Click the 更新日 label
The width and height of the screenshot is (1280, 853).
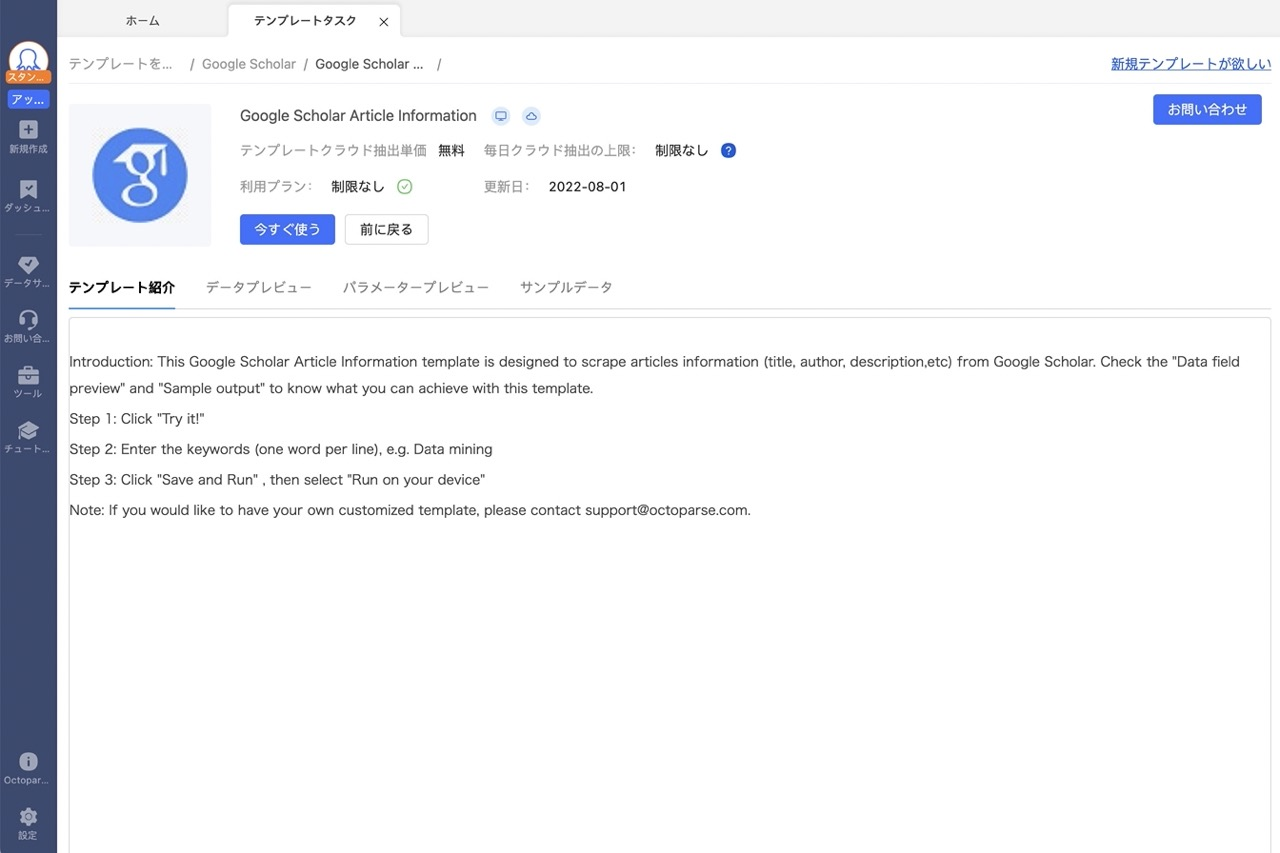pyautogui.click(x=507, y=187)
